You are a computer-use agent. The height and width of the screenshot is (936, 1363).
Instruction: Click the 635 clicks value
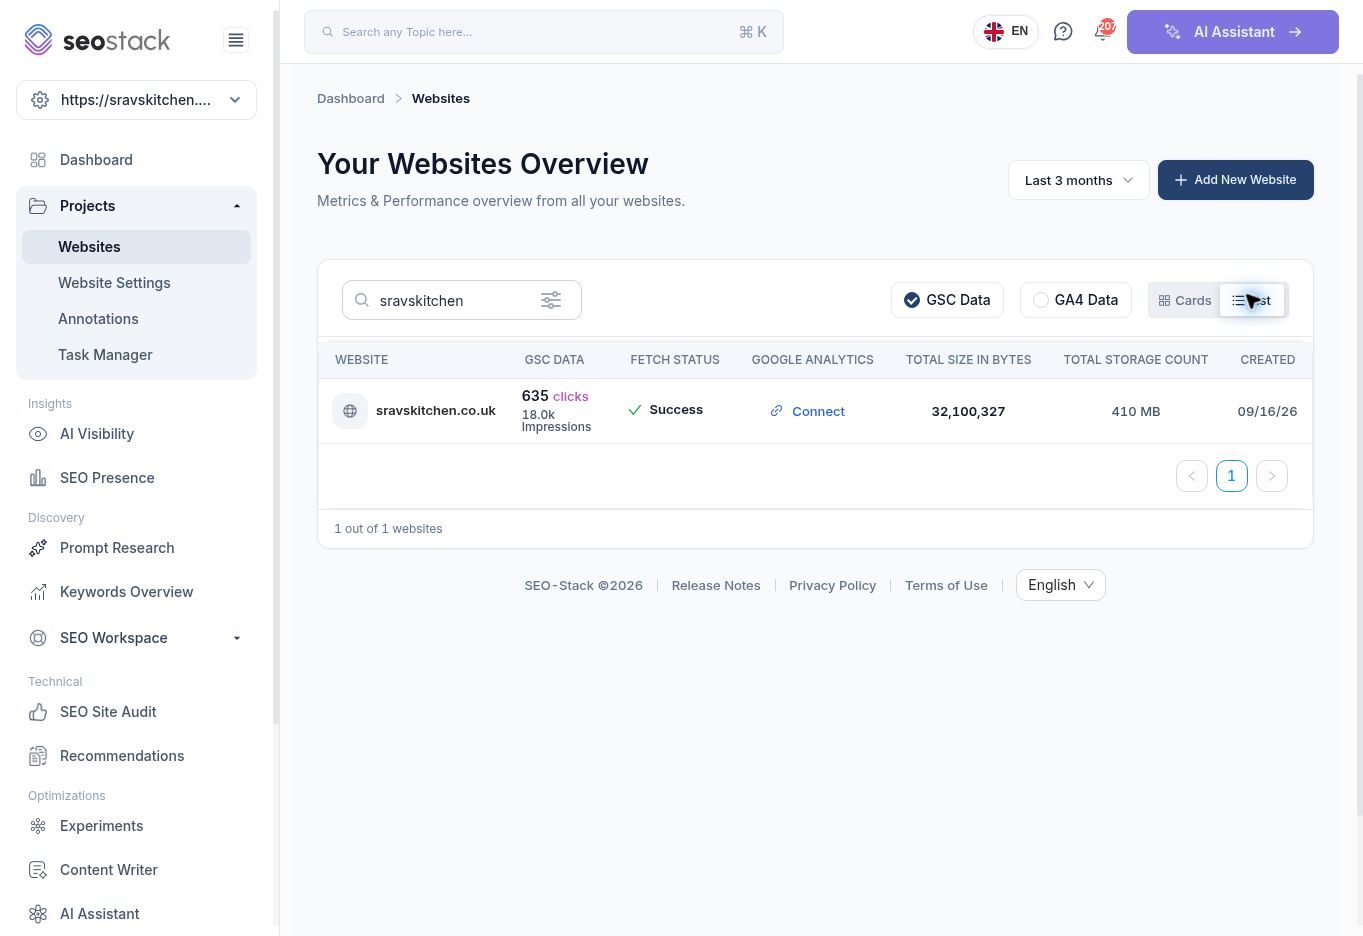[x=555, y=396]
